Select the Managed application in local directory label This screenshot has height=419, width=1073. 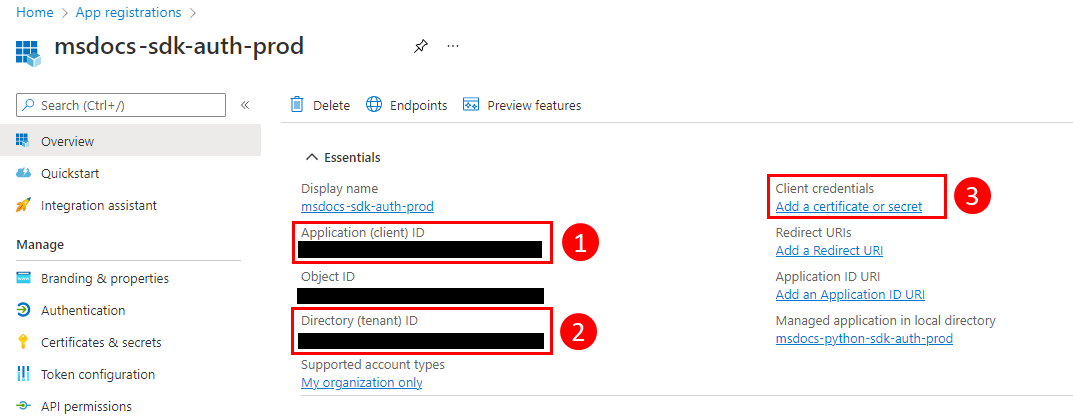[885, 320]
